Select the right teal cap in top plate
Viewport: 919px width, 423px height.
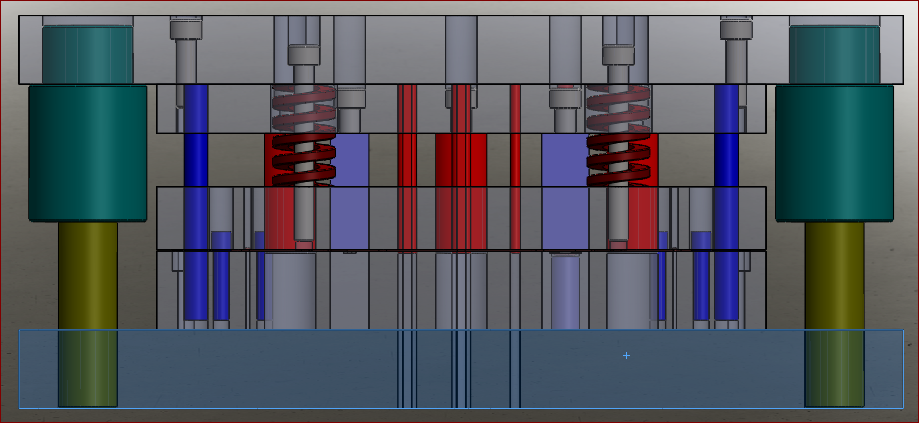tap(834, 54)
